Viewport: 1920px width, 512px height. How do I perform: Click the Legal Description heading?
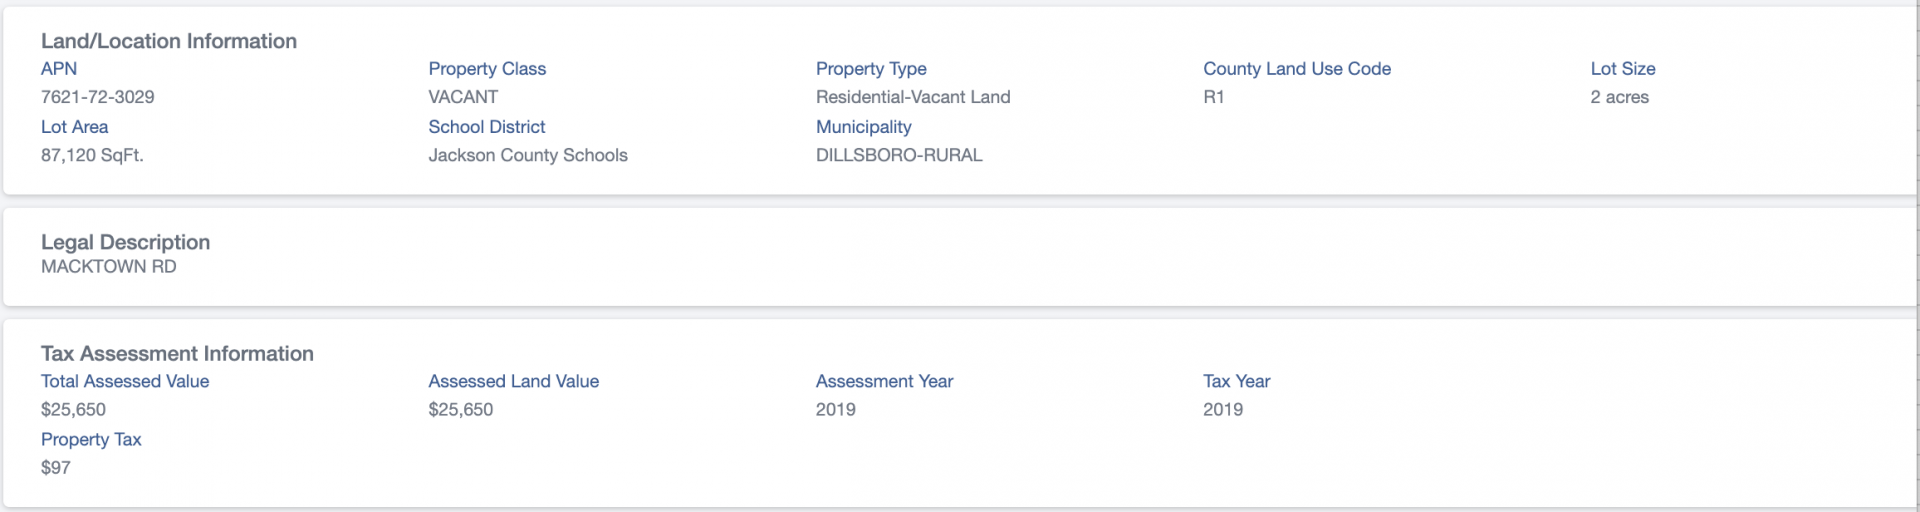(x=126, y=242)
